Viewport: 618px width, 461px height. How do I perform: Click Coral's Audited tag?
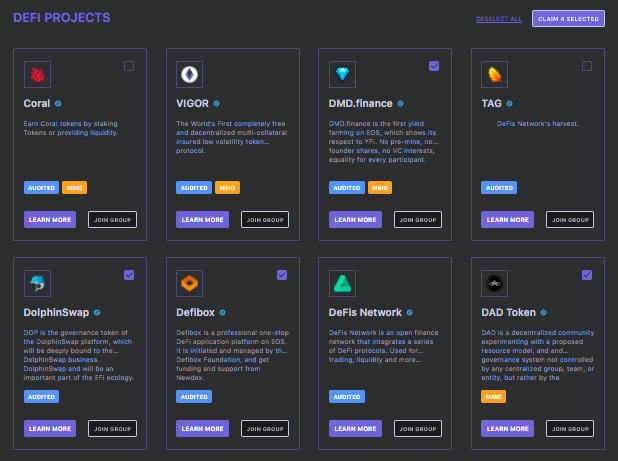(41, 188)
